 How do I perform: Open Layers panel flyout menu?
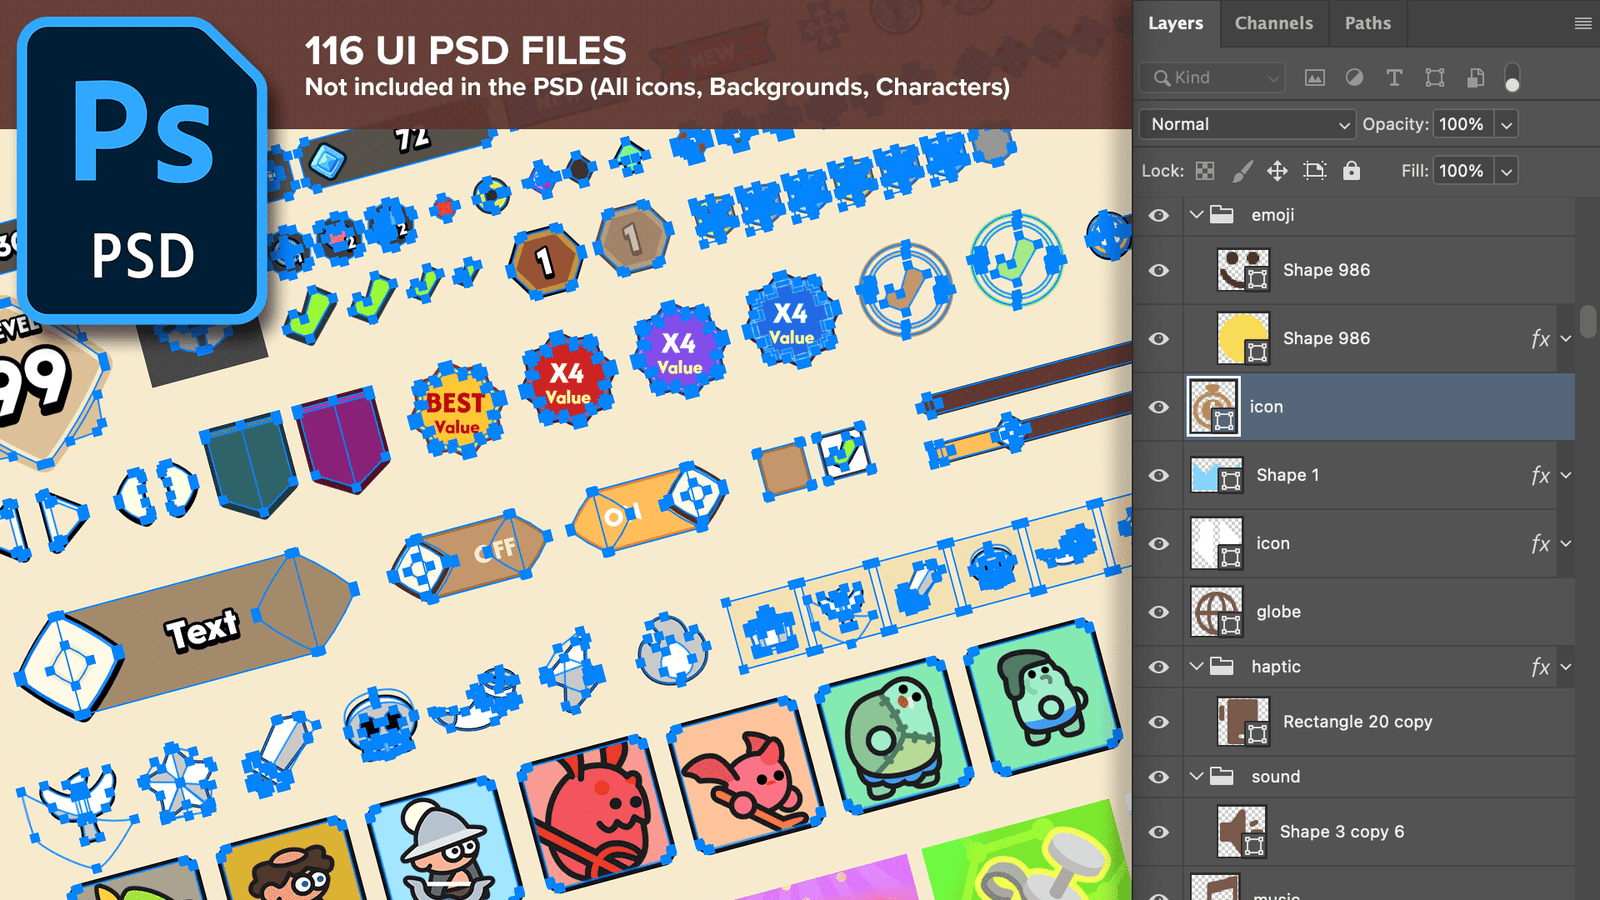coord(1583,23)
